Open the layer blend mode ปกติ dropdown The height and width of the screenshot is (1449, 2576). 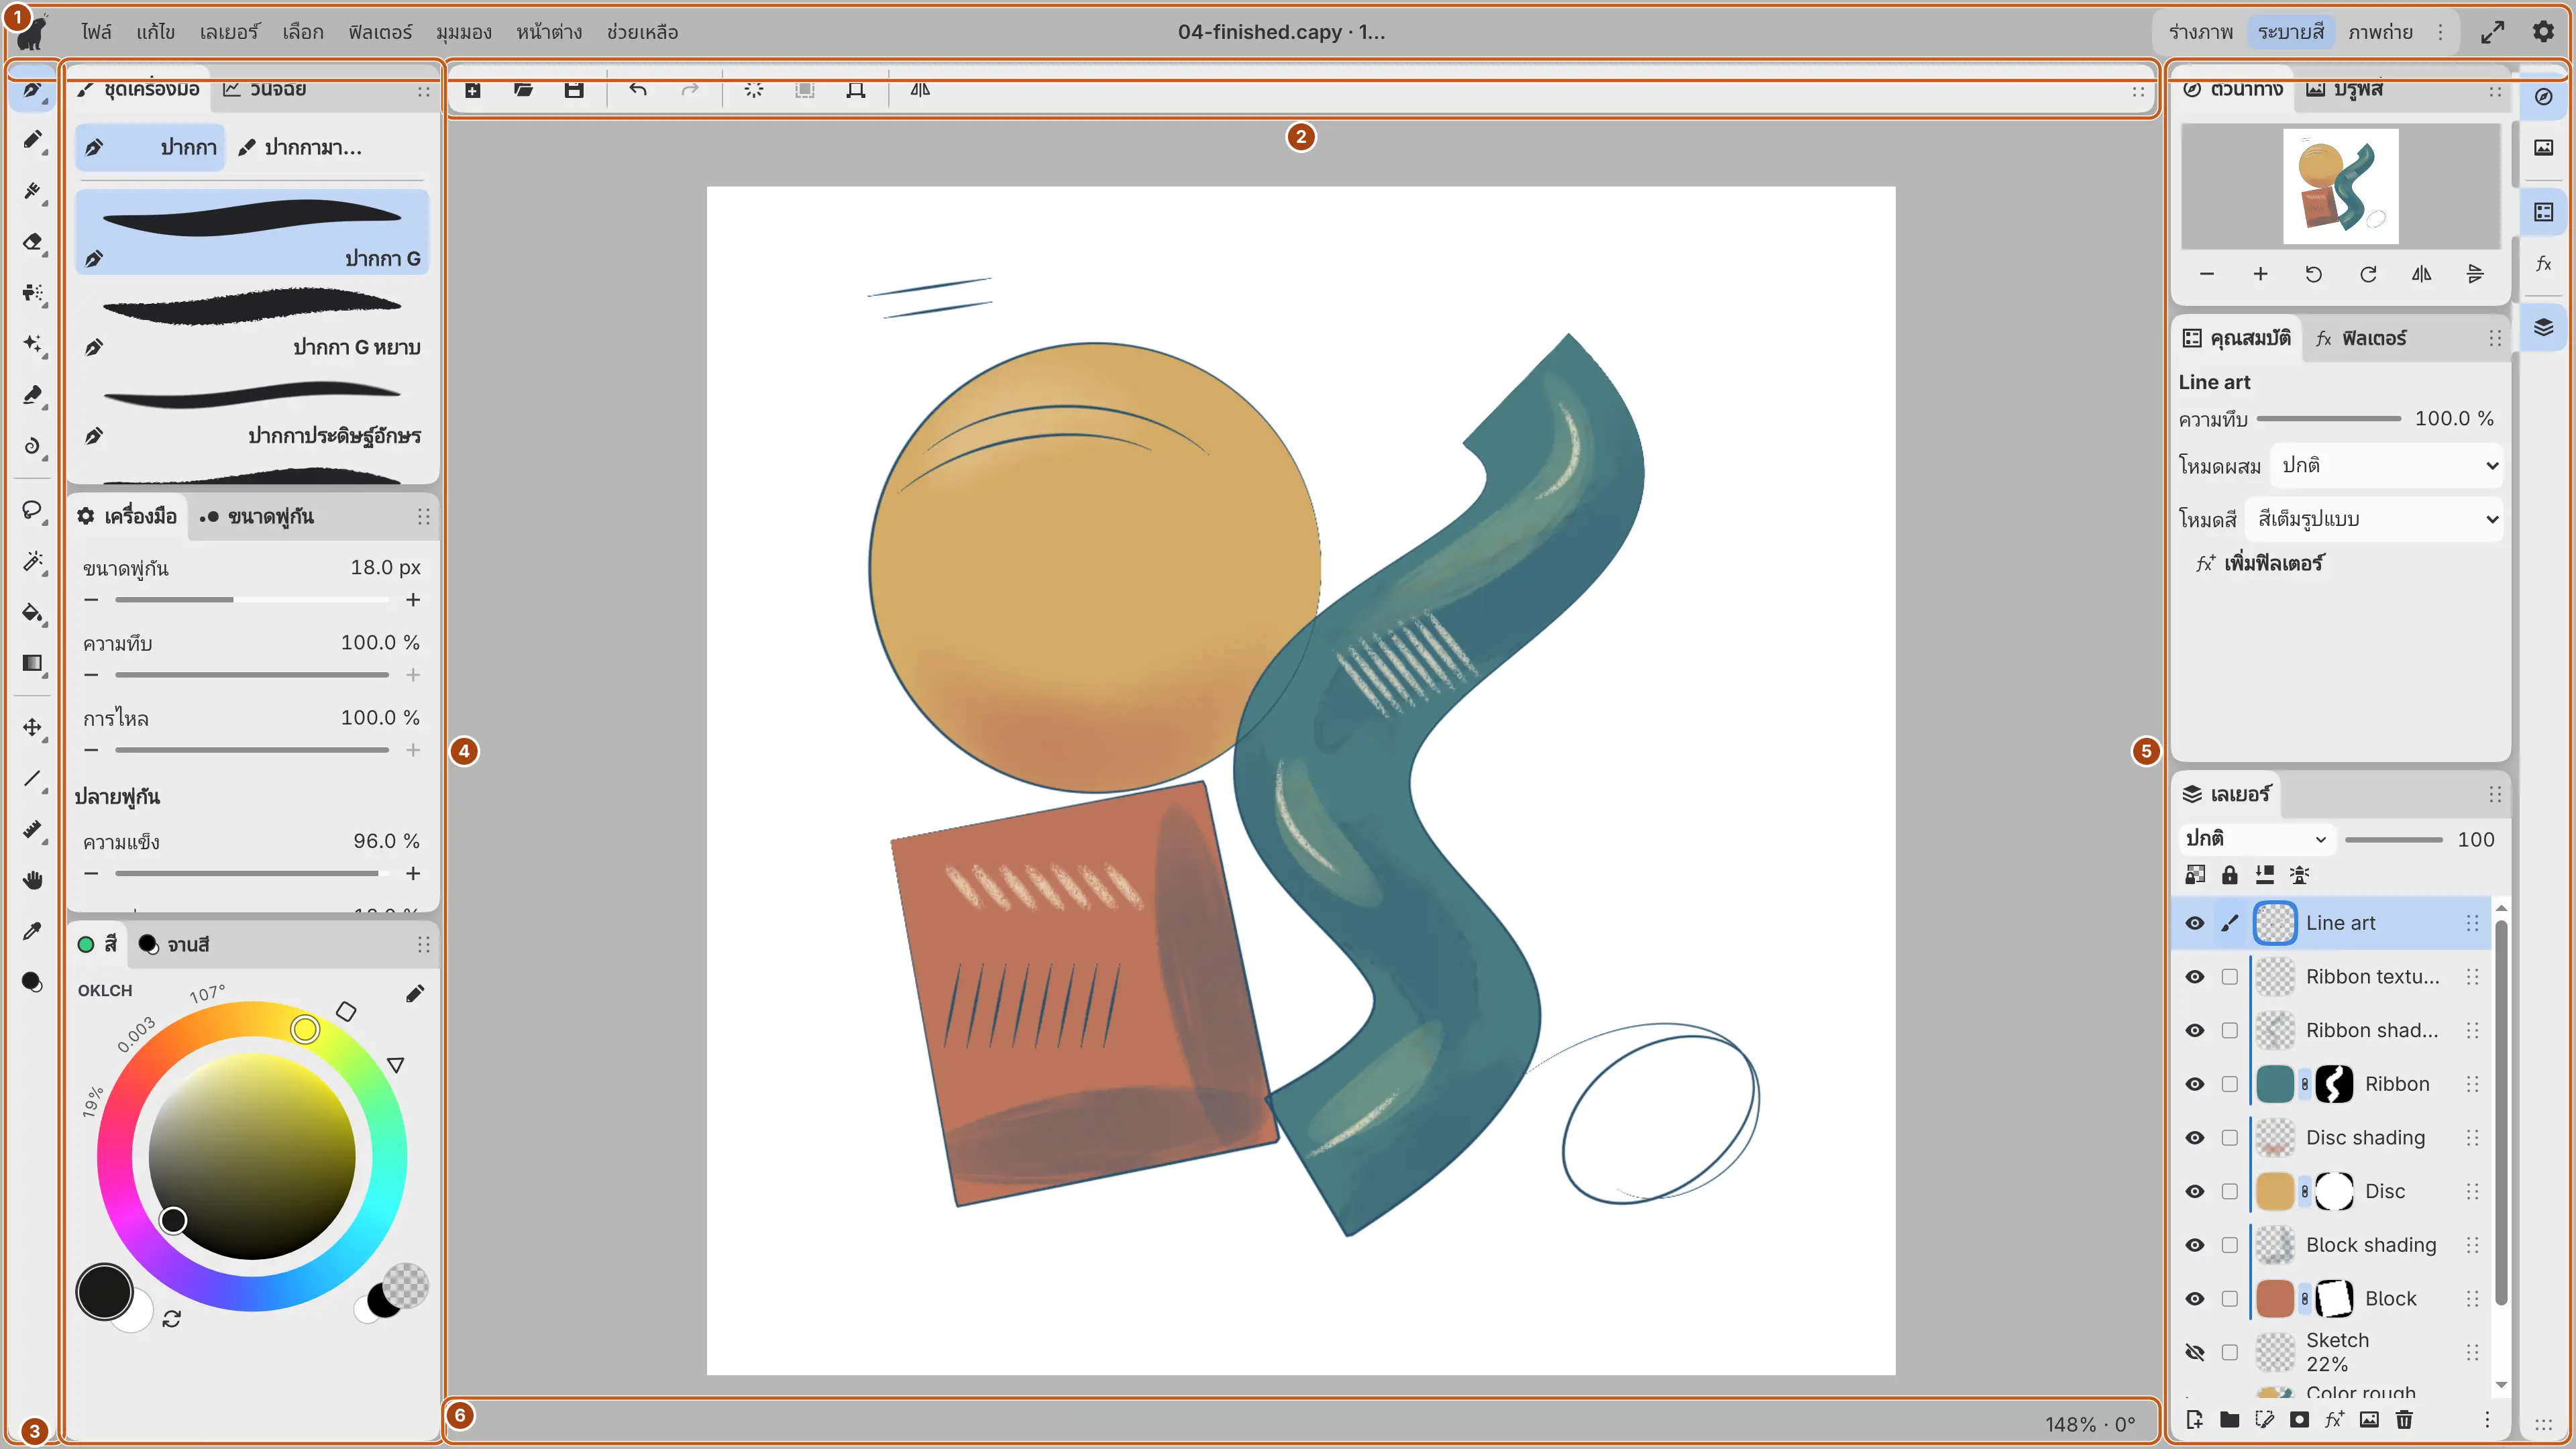(x=2256, y=839)
